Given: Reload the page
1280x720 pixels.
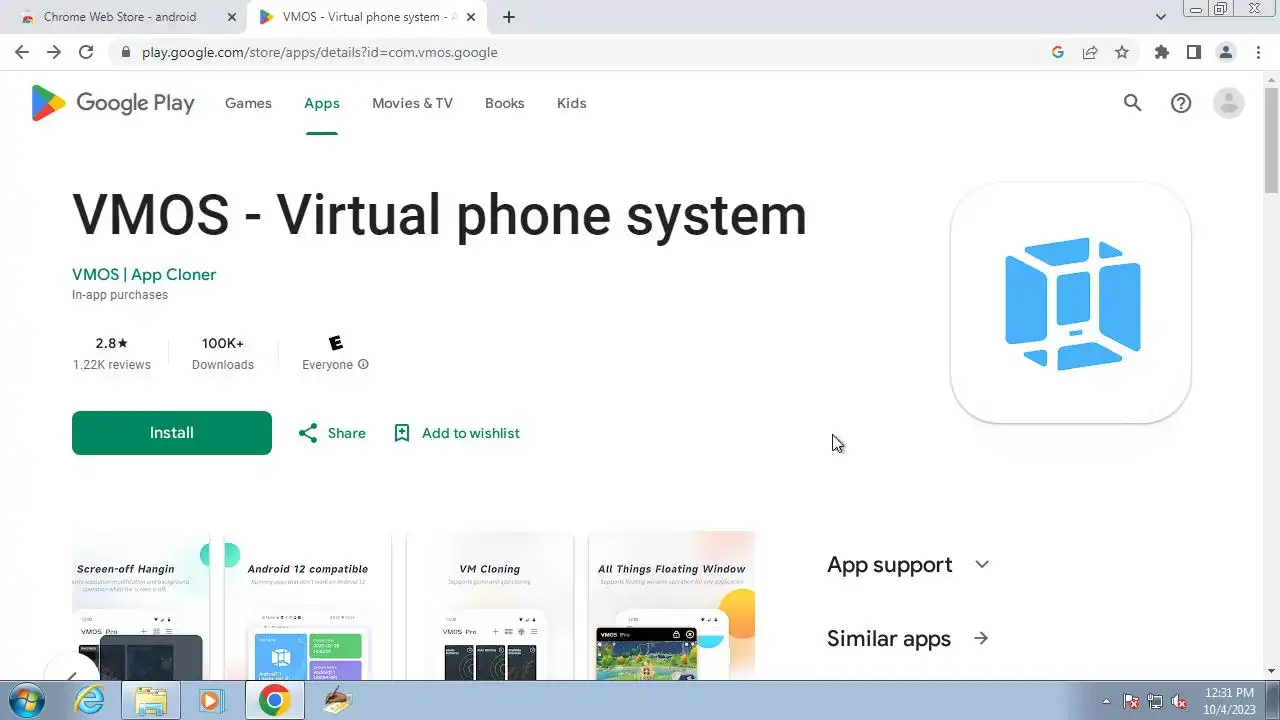Looking at the screenshot, I should coord(86,52).
